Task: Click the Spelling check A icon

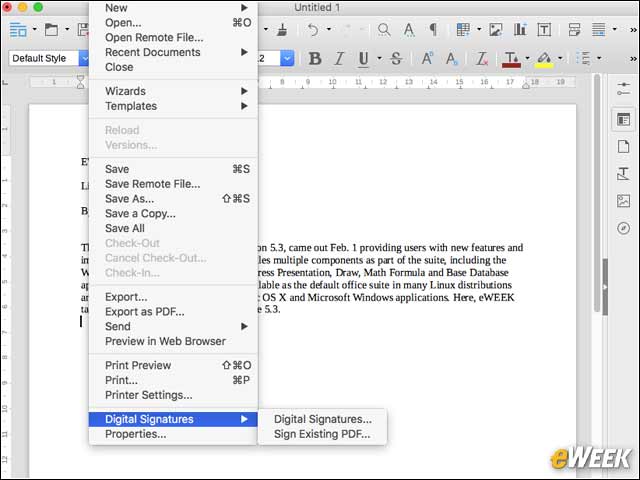Action: pos(409,30)
